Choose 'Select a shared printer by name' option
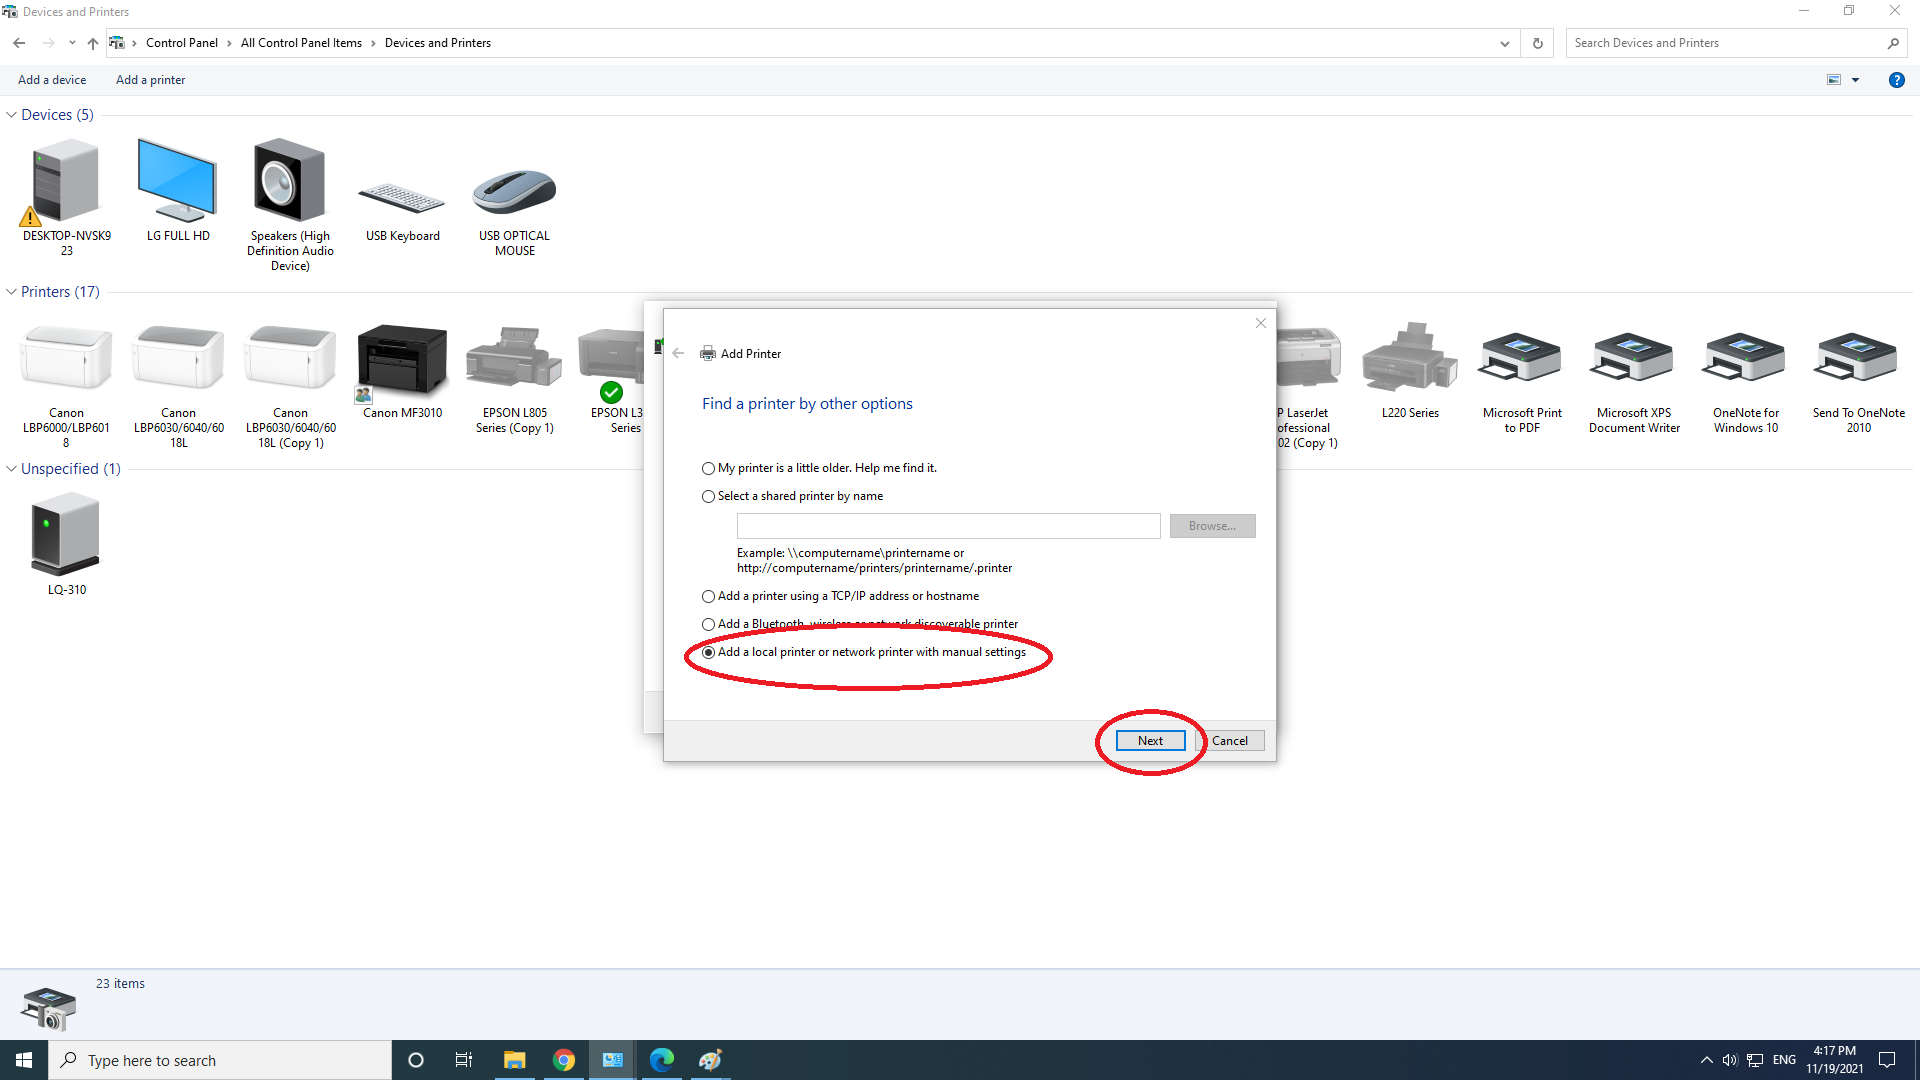 [x=709, y=496]
